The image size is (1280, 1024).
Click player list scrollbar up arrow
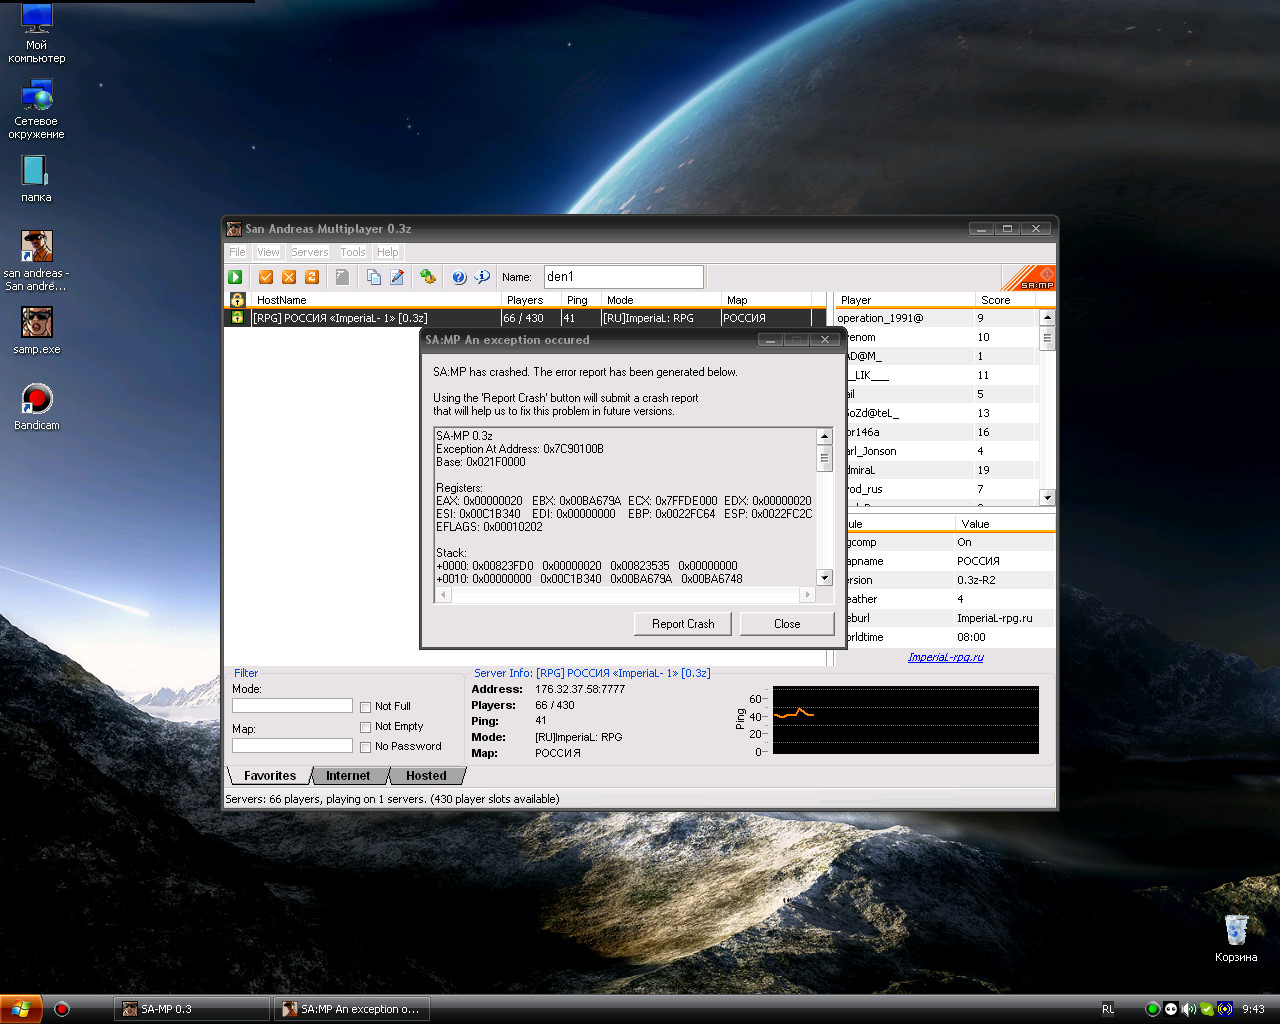pyautogui.click(x=1047, y=318)
